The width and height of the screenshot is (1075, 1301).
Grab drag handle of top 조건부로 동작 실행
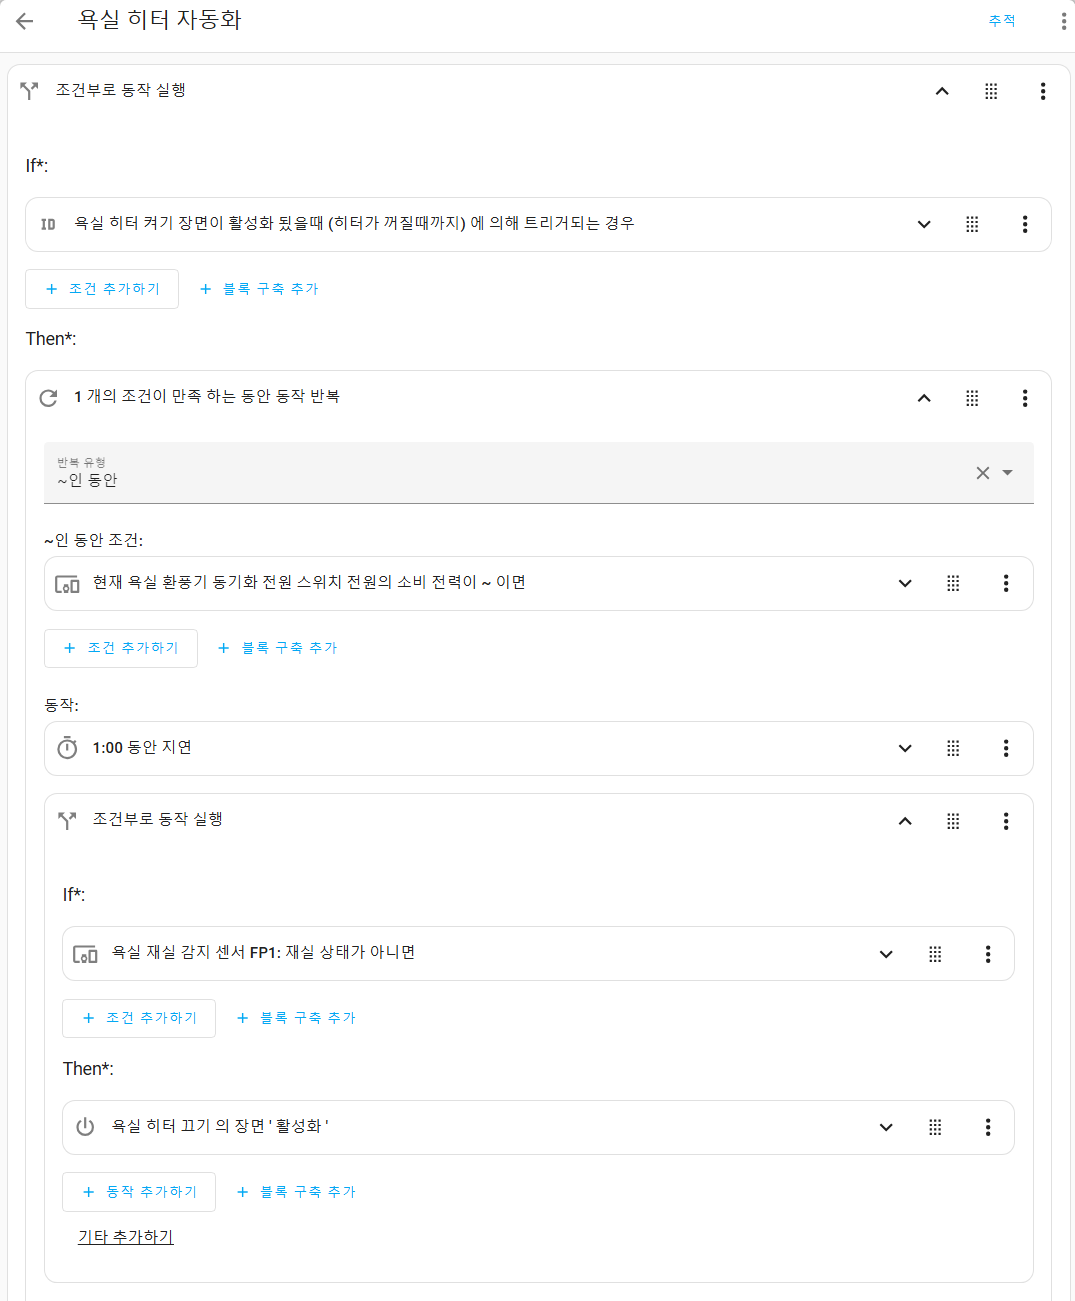click(x=991, y=91)
